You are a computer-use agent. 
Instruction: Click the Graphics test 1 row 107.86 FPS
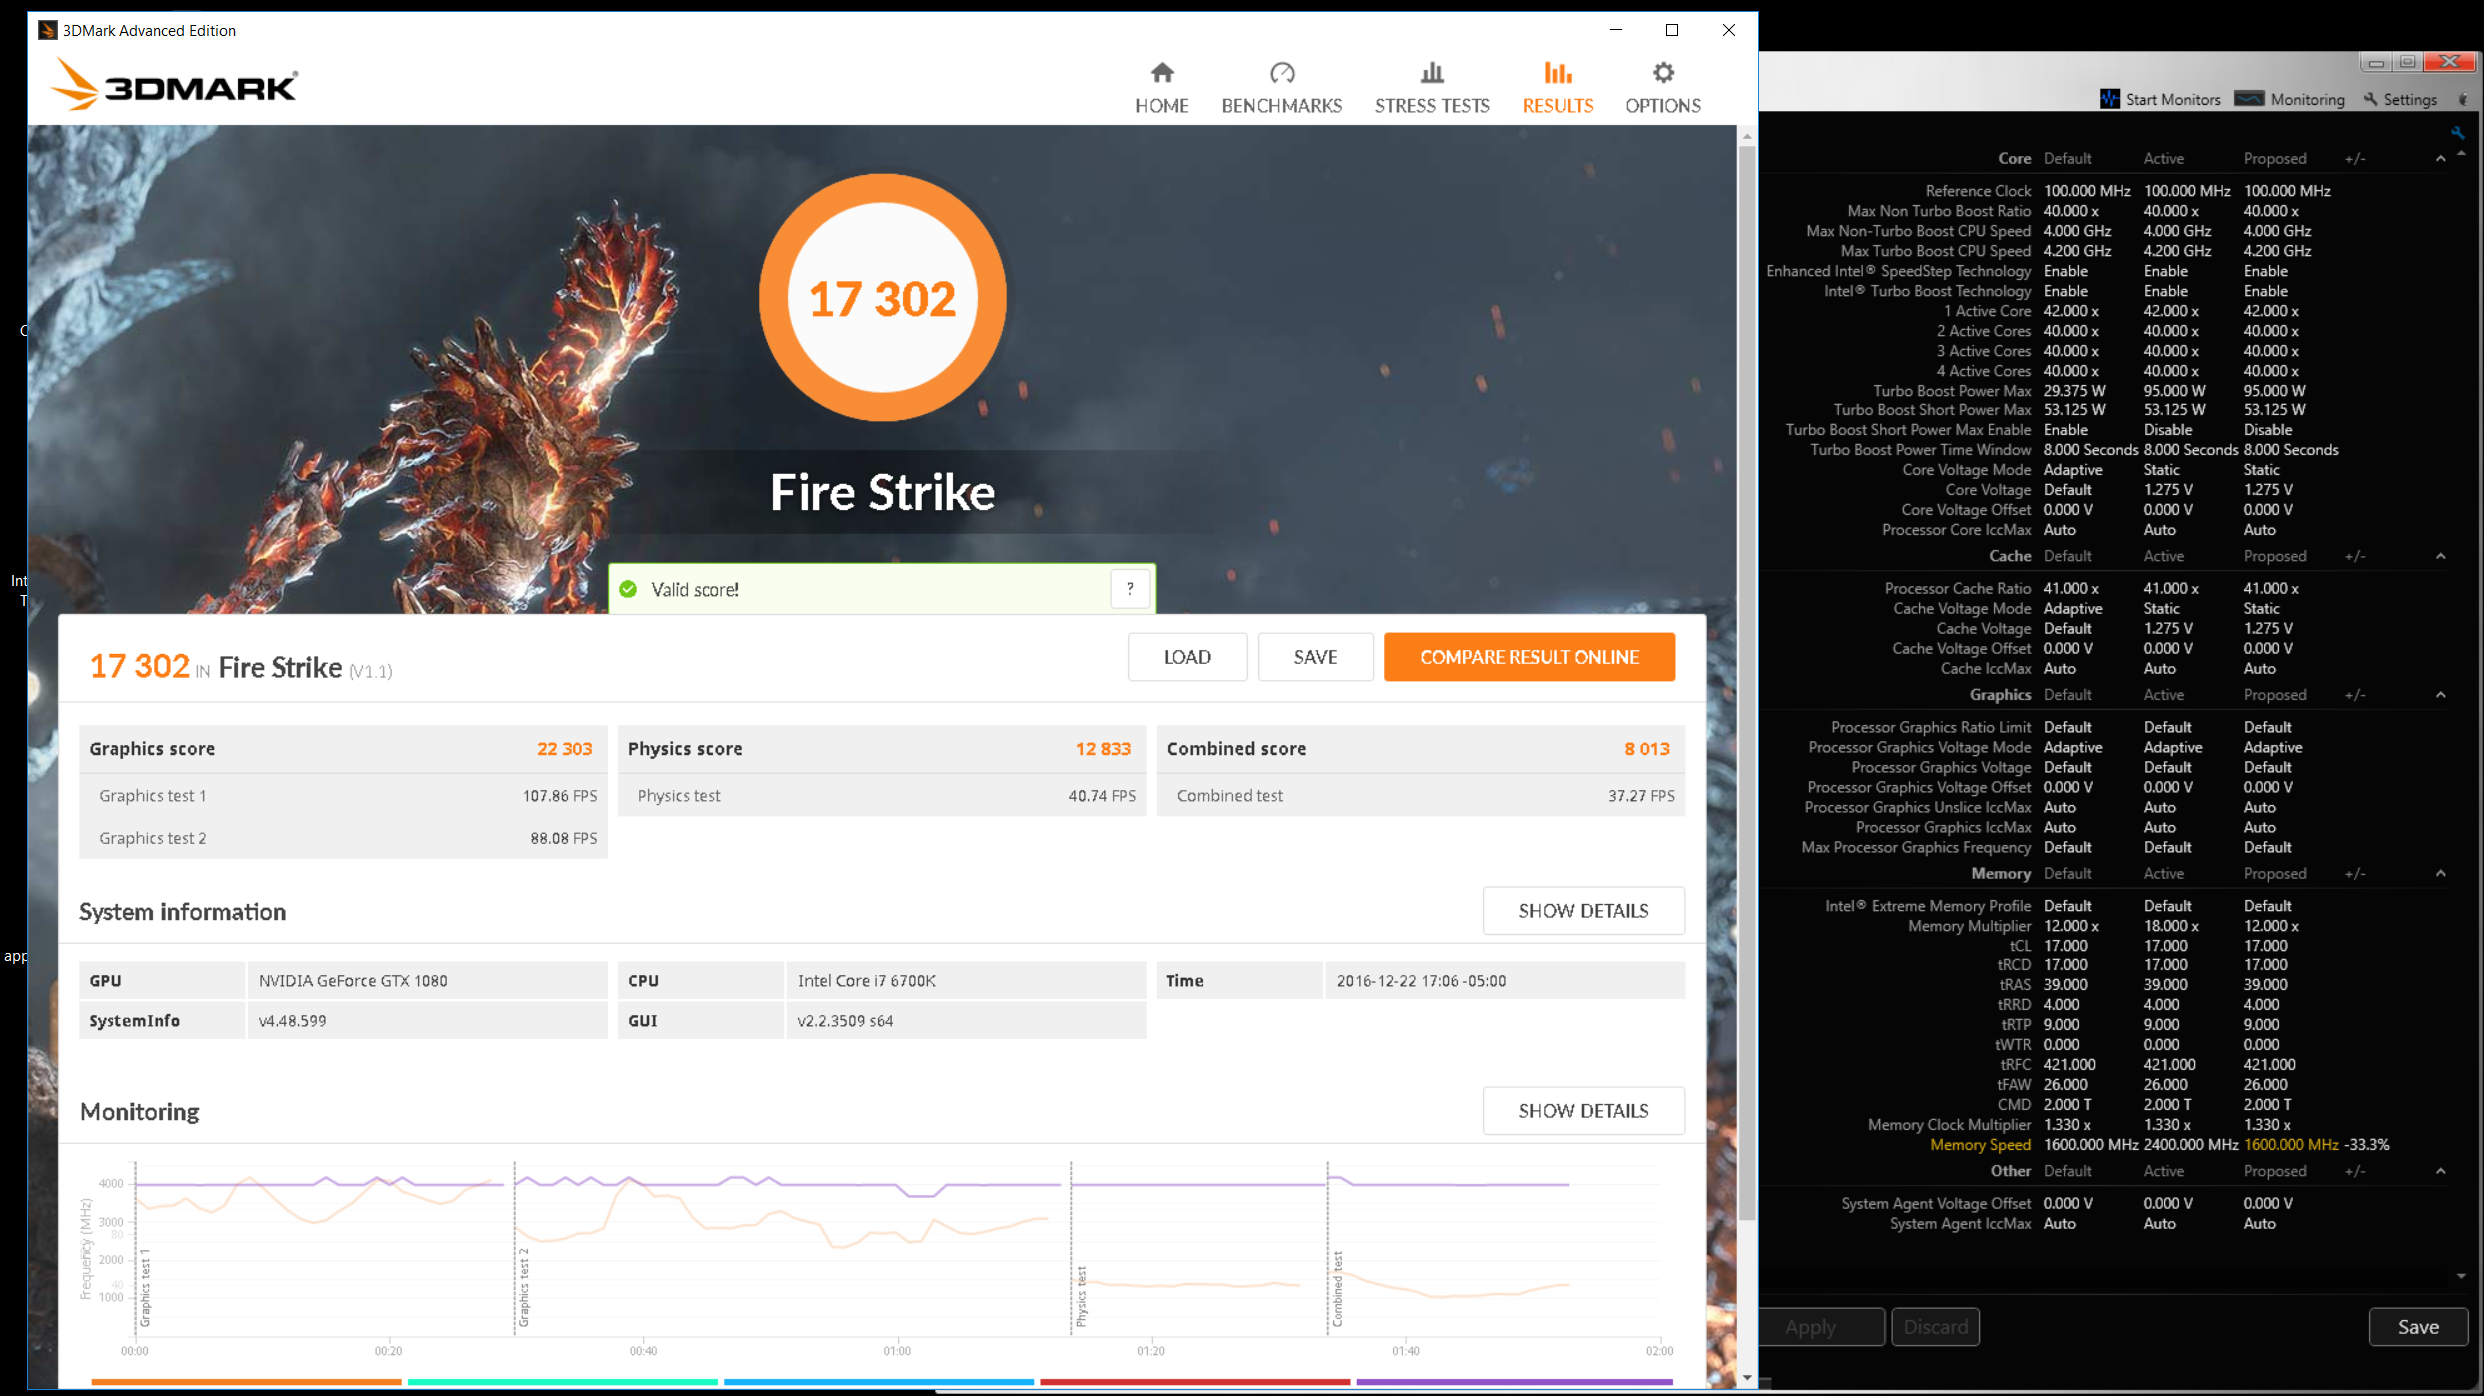tap(343, 796)
